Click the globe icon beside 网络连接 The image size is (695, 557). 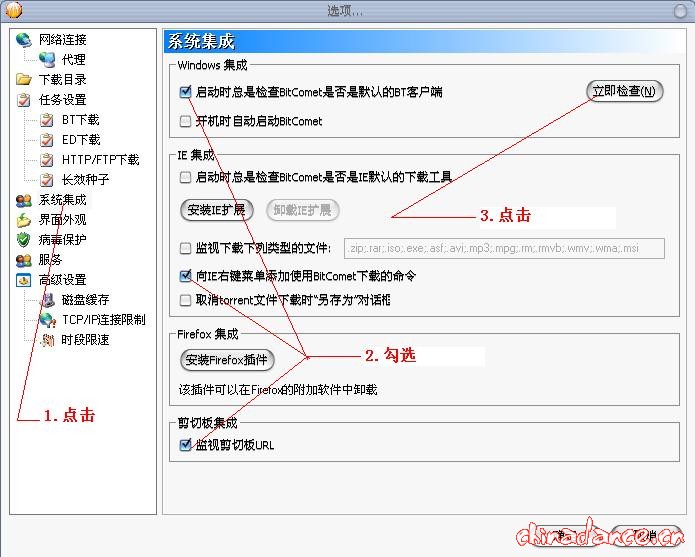[24, 40]
